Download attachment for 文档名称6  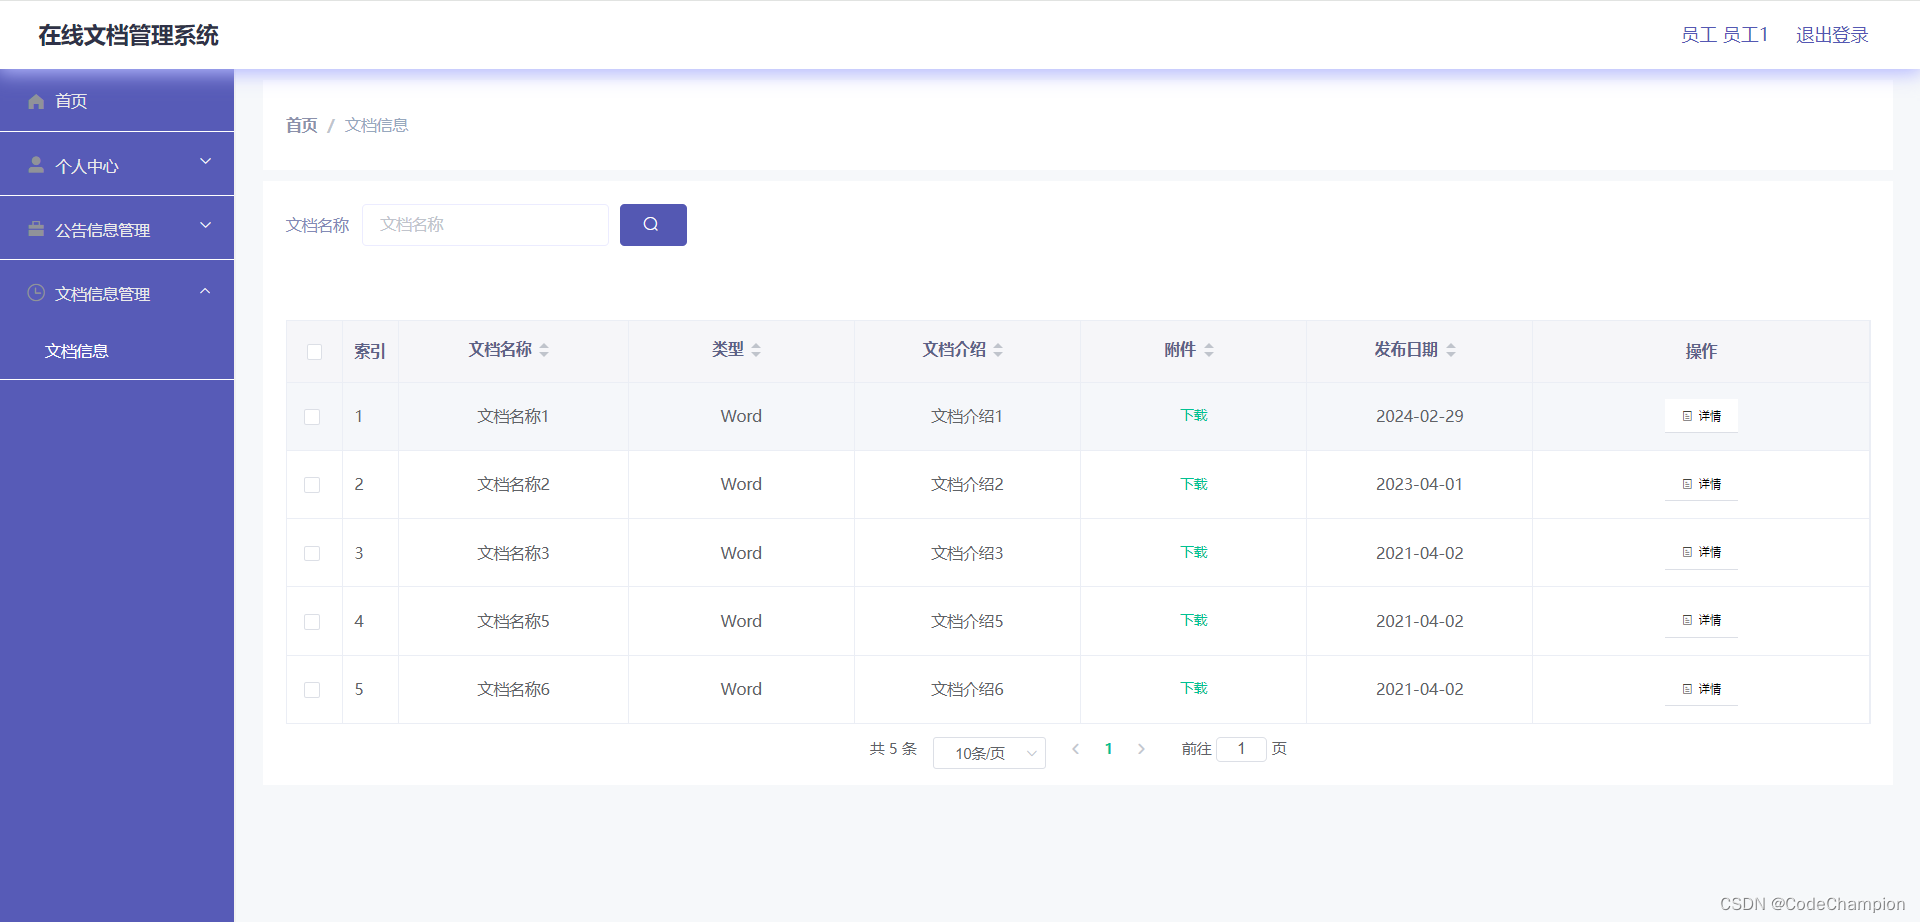point(1194,688)
